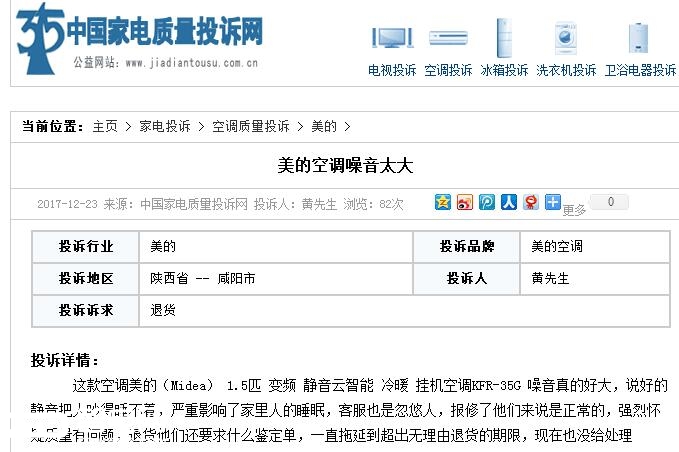
Task: Click the 美的空调 brand cell
Action: pyautogui.click(x=595, y=246)
